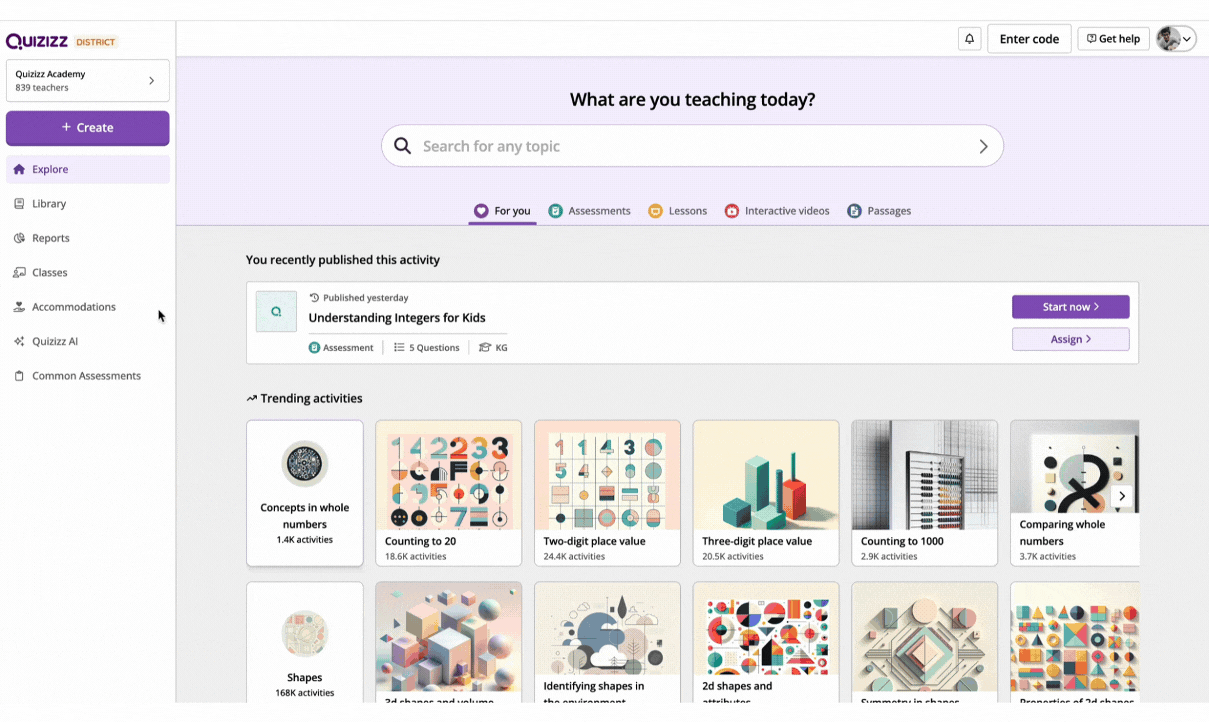Screen dimensions: 1209x722
Task: Click the Get help button
Action: coord(1113,39)
